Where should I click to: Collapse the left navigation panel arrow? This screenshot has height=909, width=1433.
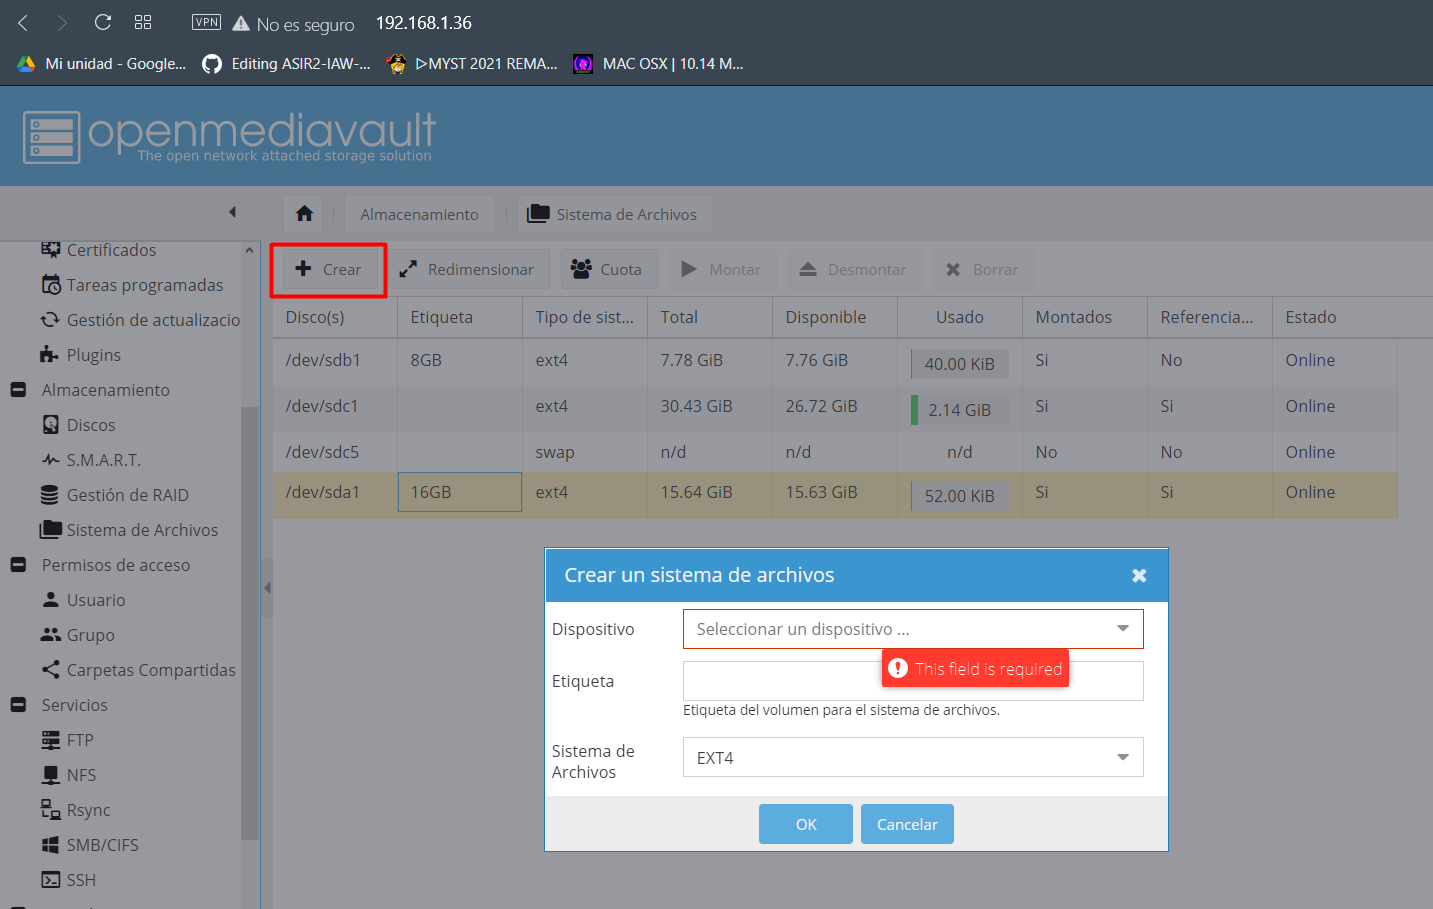232,212
